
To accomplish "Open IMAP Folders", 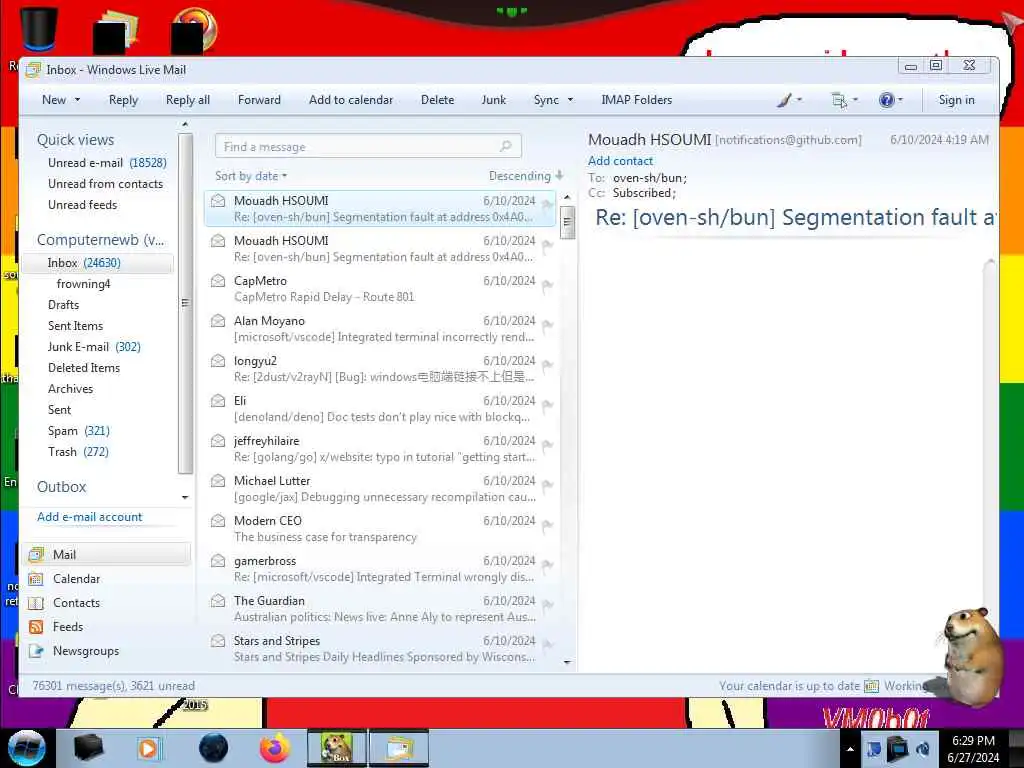I will click(637, 100).
